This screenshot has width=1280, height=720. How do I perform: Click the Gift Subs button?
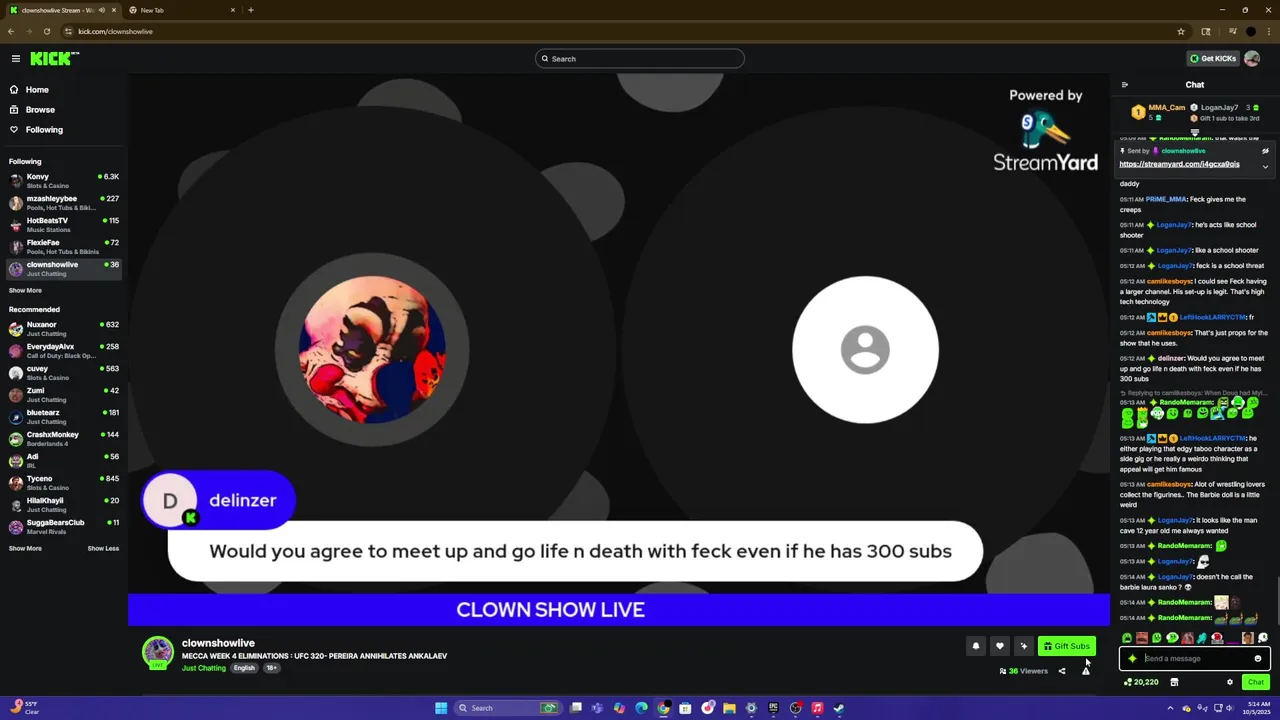coord(1066,646)
